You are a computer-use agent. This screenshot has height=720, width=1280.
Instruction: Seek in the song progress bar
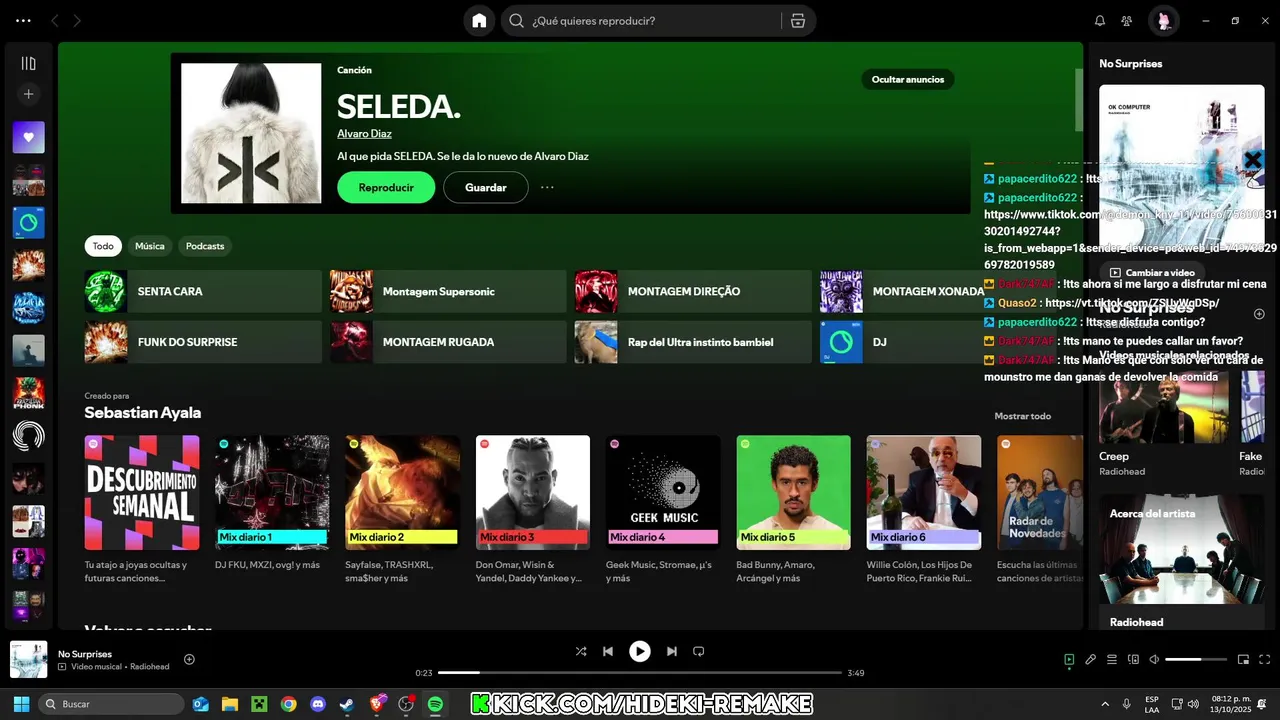point(640,673)
